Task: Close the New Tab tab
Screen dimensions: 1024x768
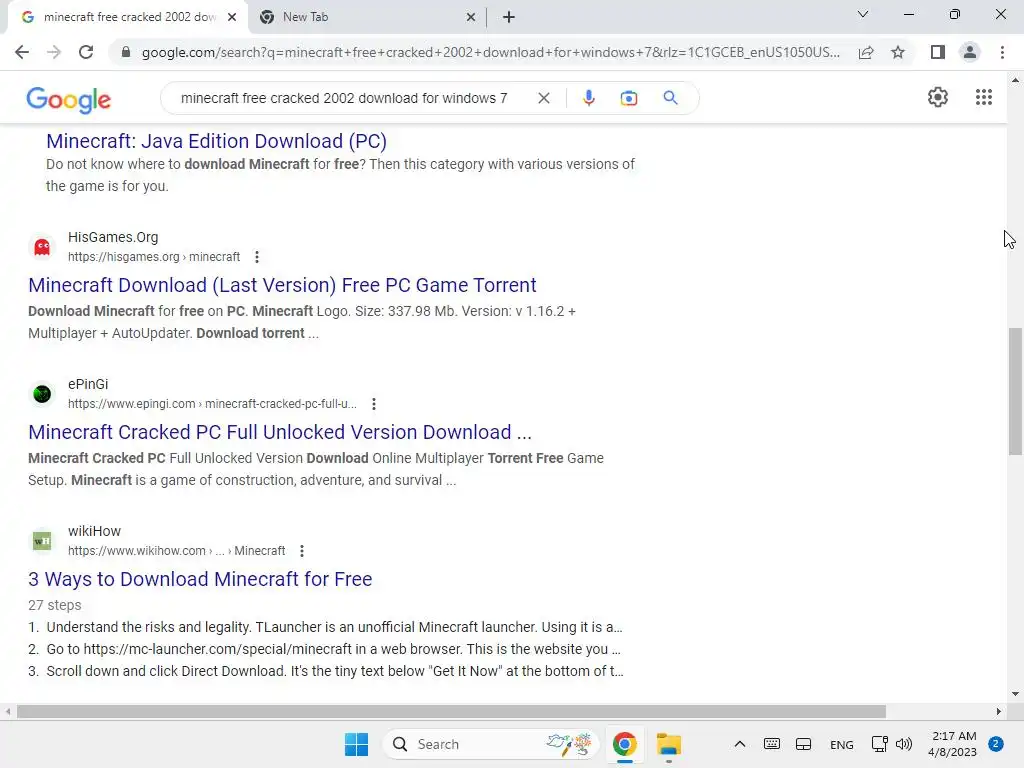Action: (x=471, y=17)
